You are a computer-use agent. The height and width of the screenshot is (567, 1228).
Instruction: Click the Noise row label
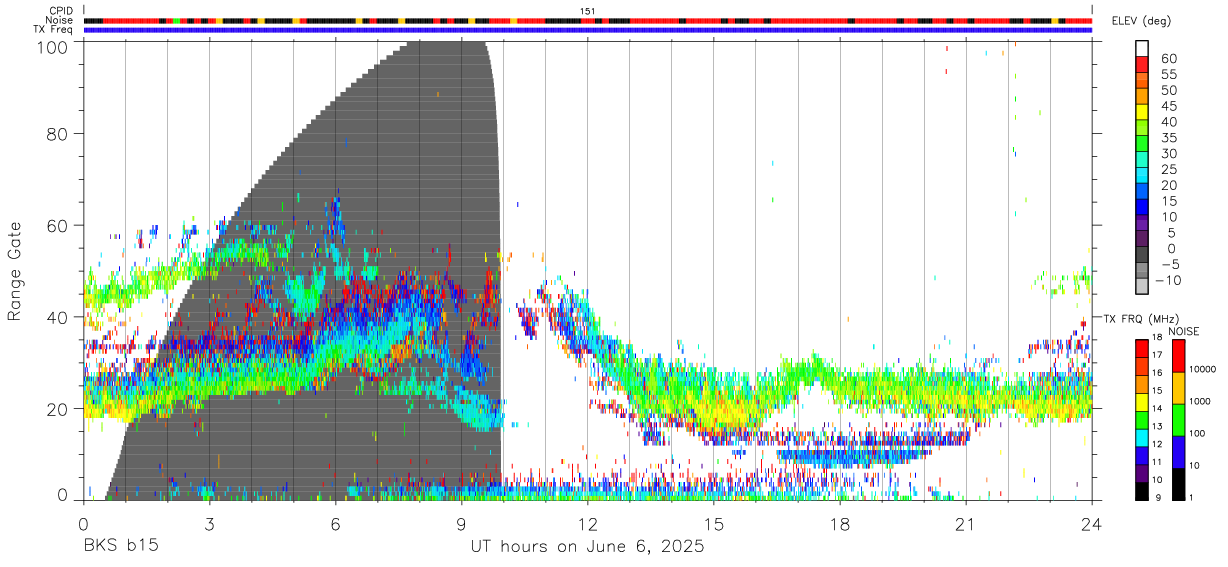60,20
